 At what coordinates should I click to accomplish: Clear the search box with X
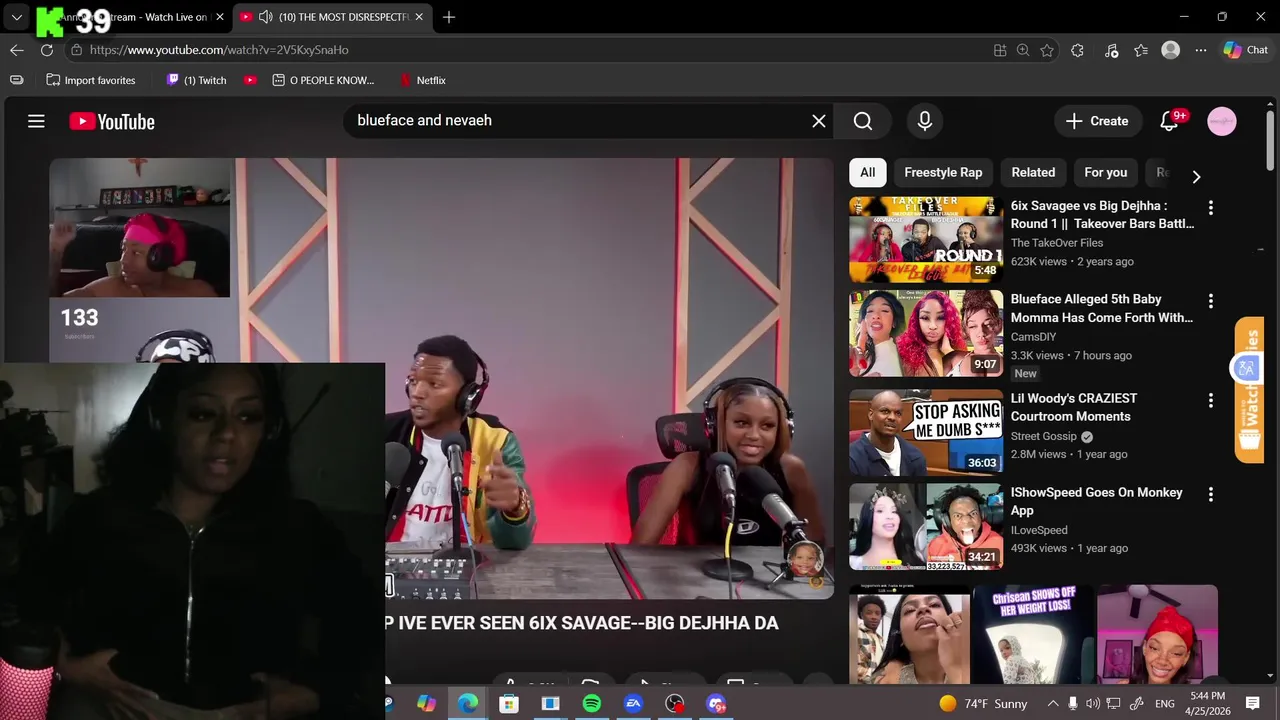(819, 121)
